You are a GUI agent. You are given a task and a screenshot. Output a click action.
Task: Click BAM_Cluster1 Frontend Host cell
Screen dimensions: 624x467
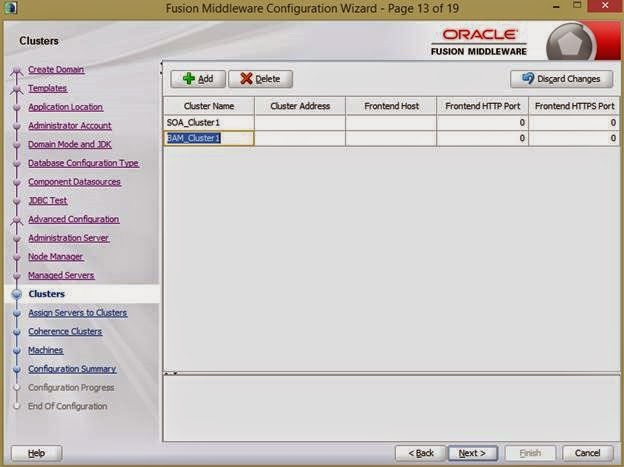(x=391, y=138)
